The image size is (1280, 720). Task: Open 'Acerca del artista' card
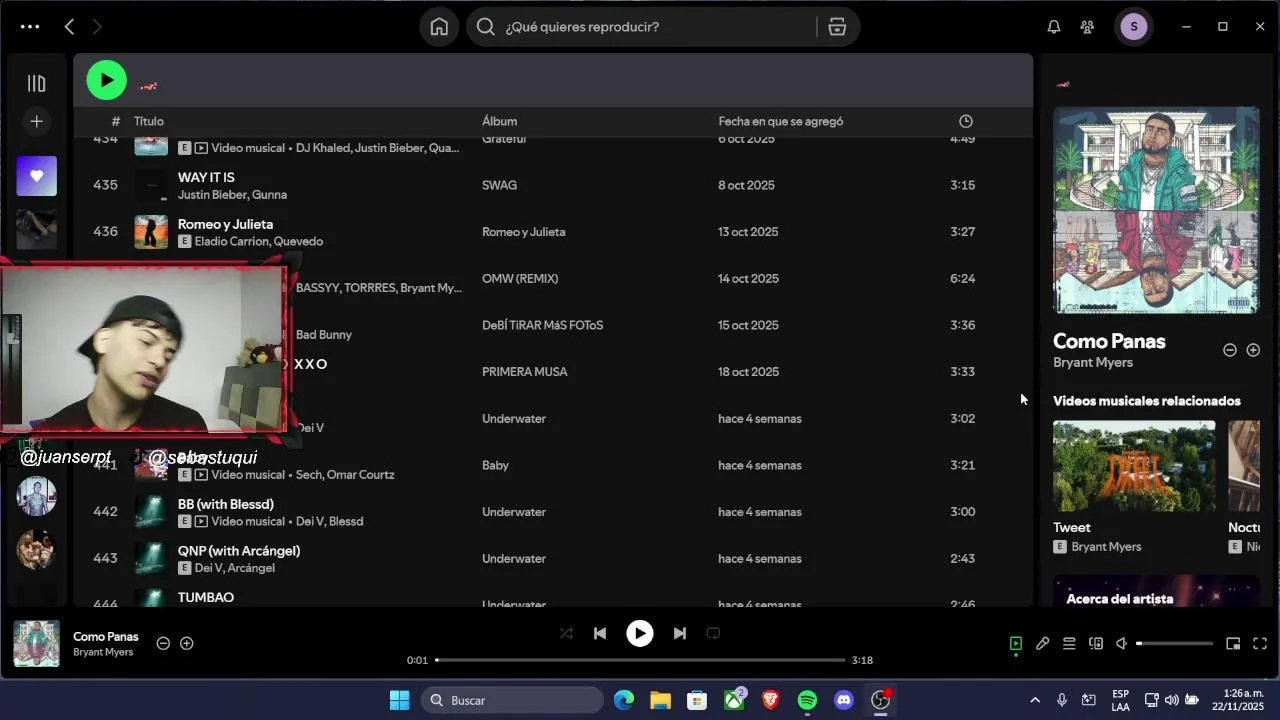1156,592
